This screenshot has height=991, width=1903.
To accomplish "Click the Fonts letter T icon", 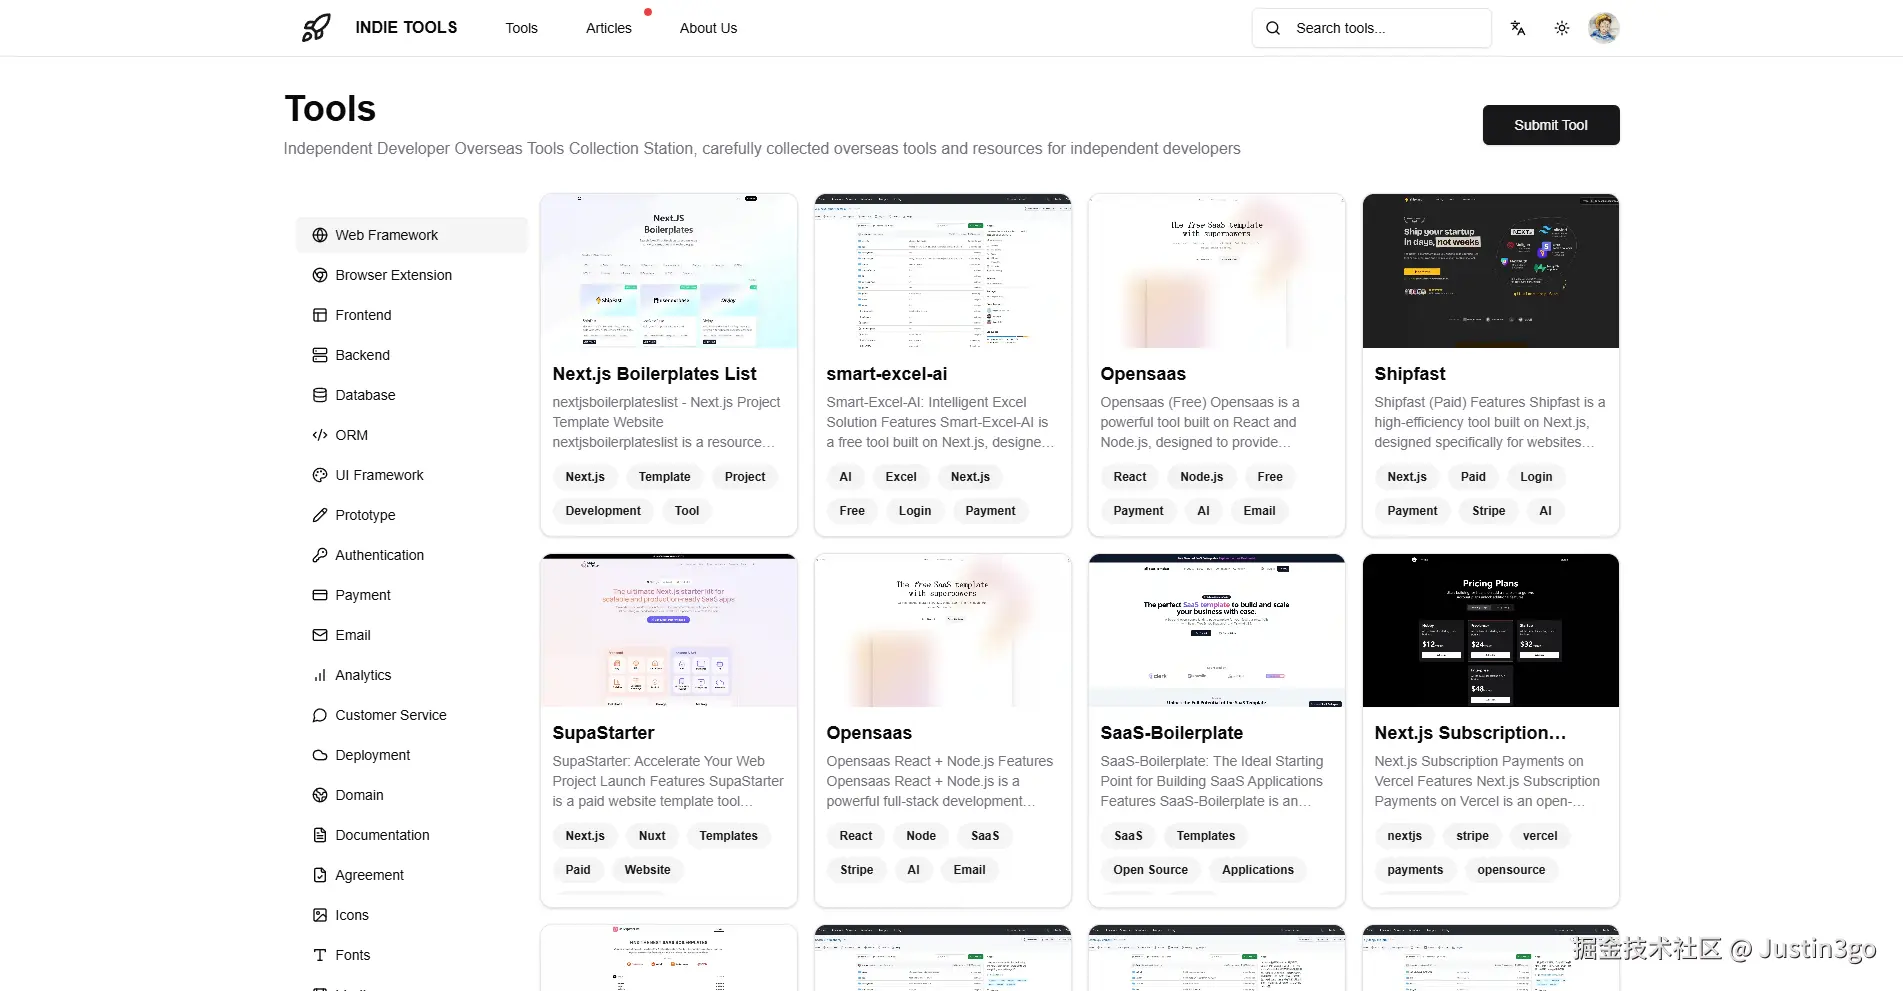I will 320,955.
